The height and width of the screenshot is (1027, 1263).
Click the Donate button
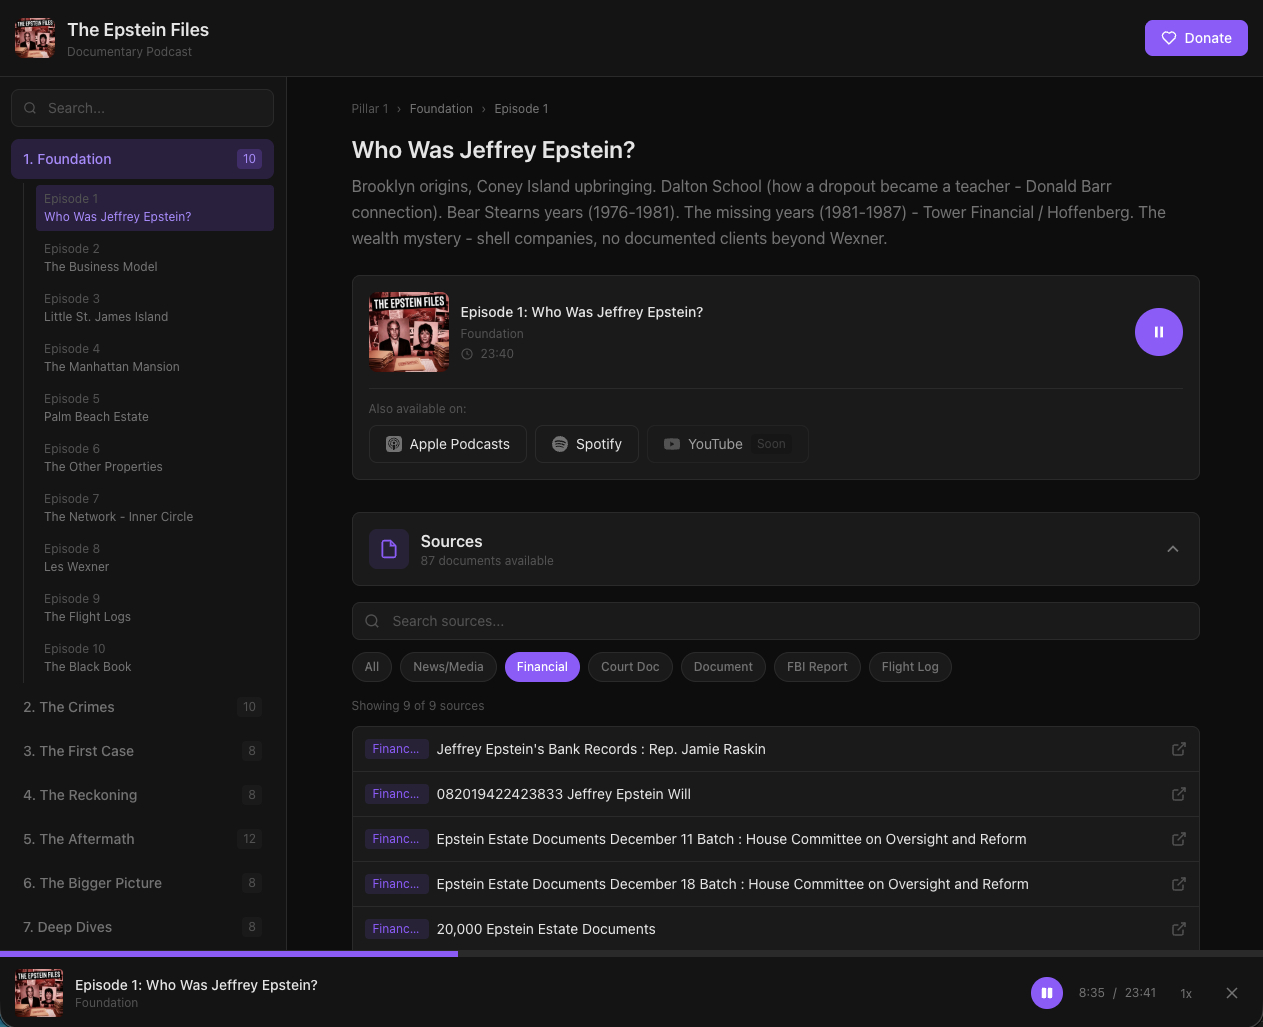coord(1195,38)
